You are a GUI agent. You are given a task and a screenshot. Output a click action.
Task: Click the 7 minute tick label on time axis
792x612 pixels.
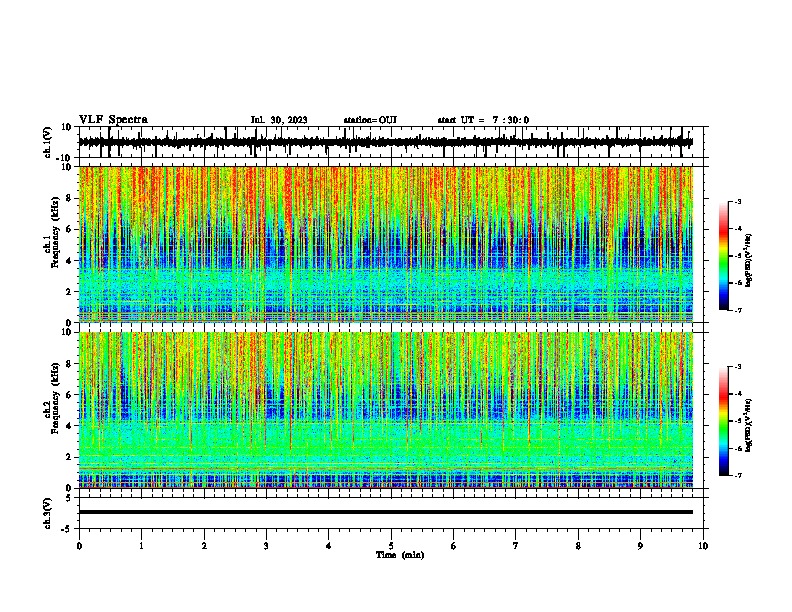coord(516,546)
